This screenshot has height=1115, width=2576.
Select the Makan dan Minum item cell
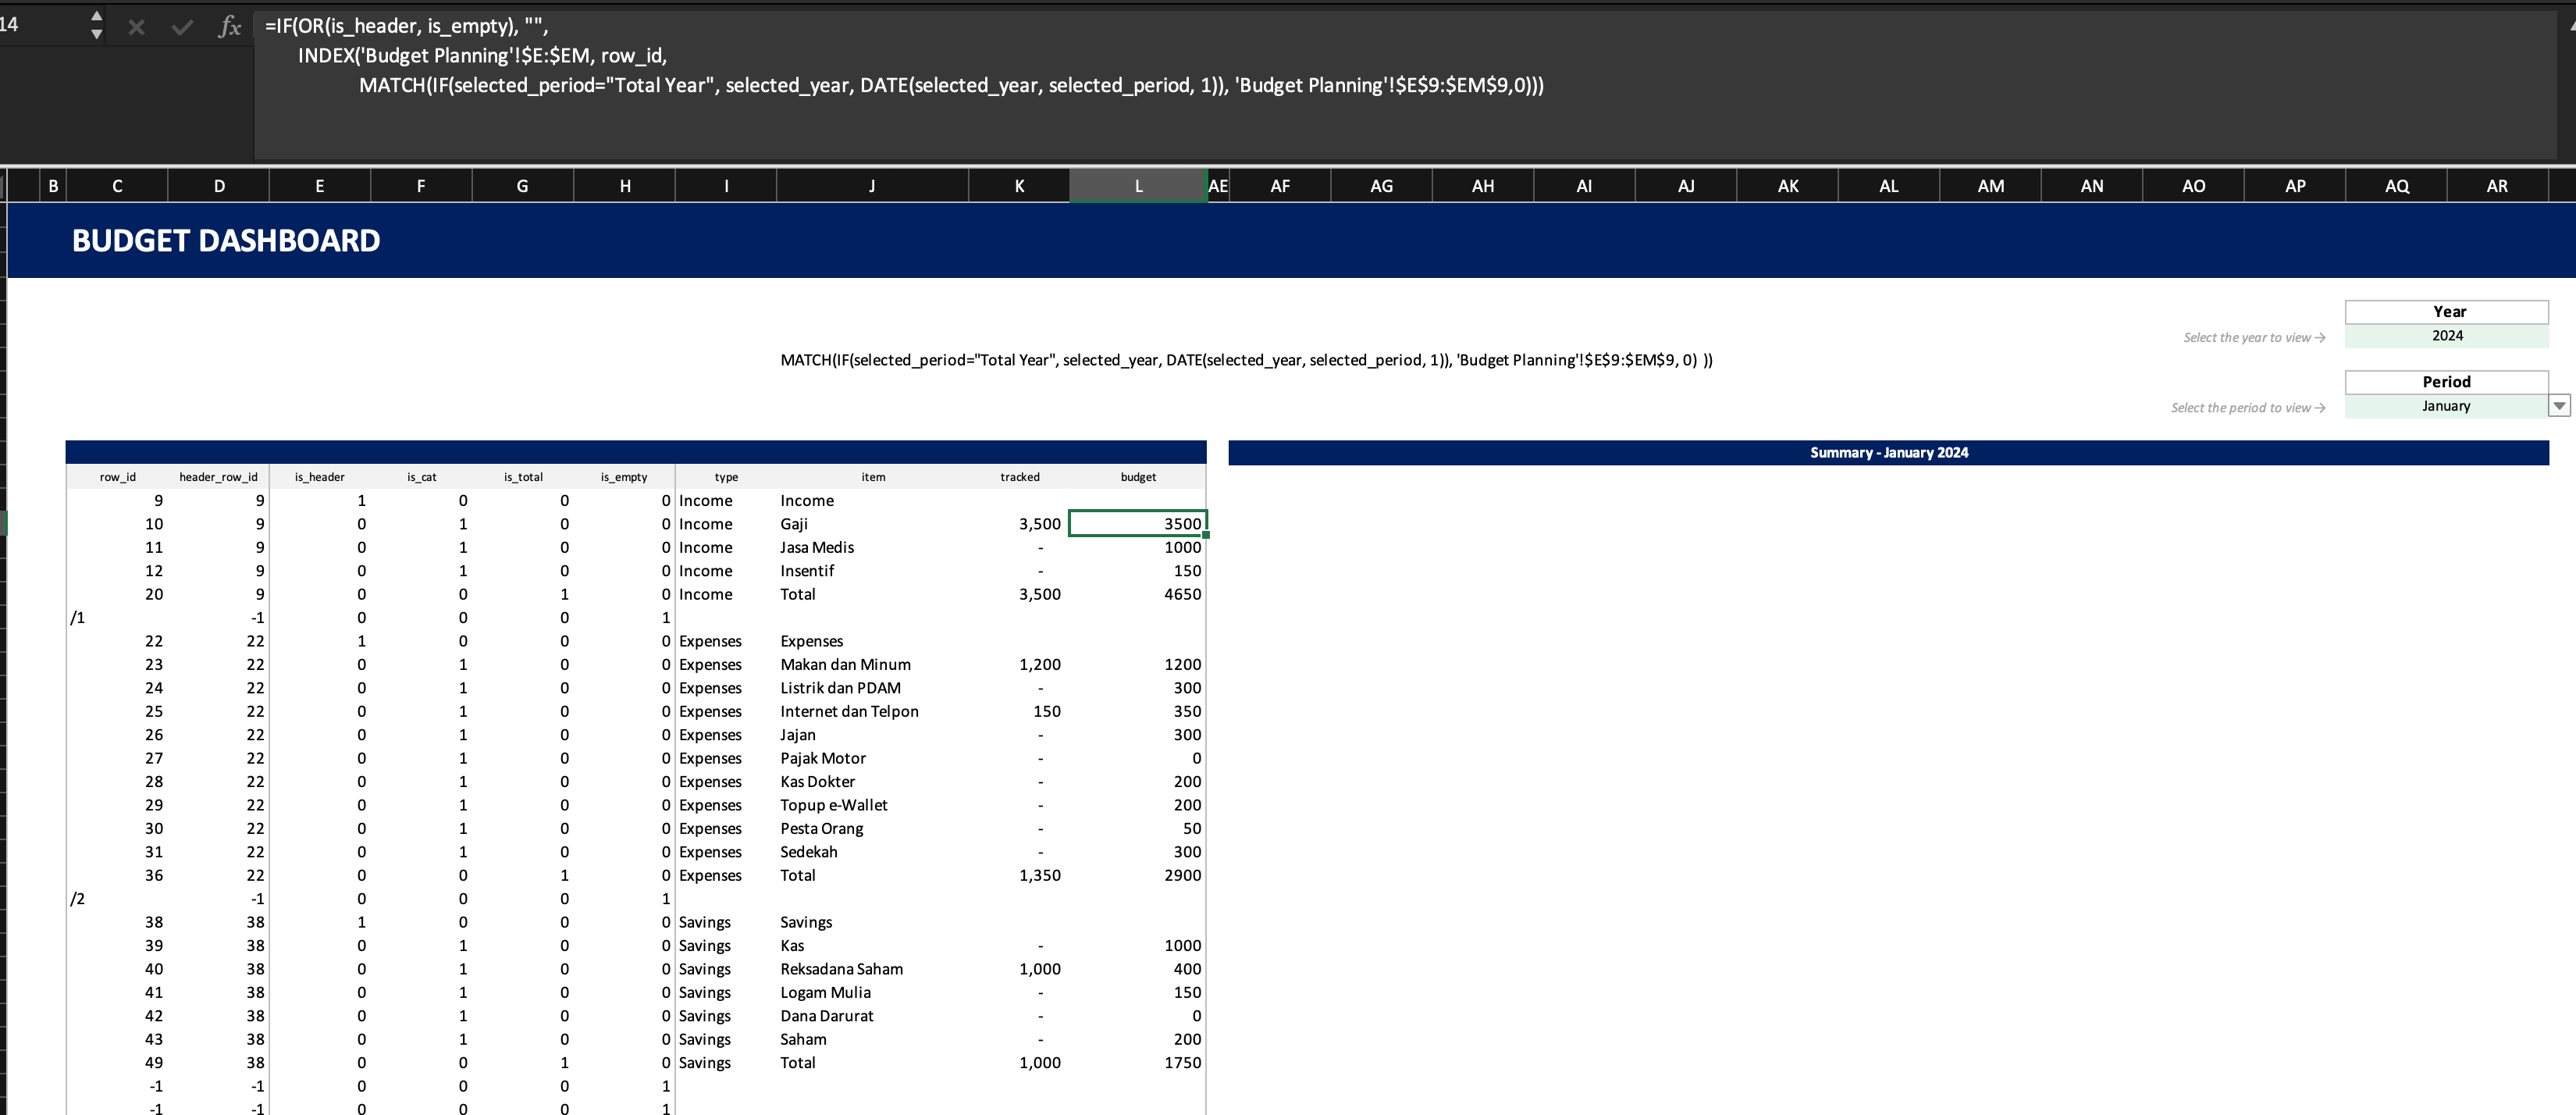845,664
